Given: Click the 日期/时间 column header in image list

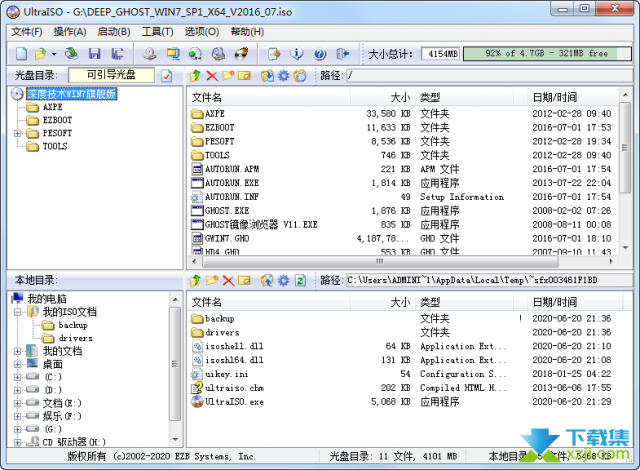Looking at the screenshot, I should coord(555,97).
